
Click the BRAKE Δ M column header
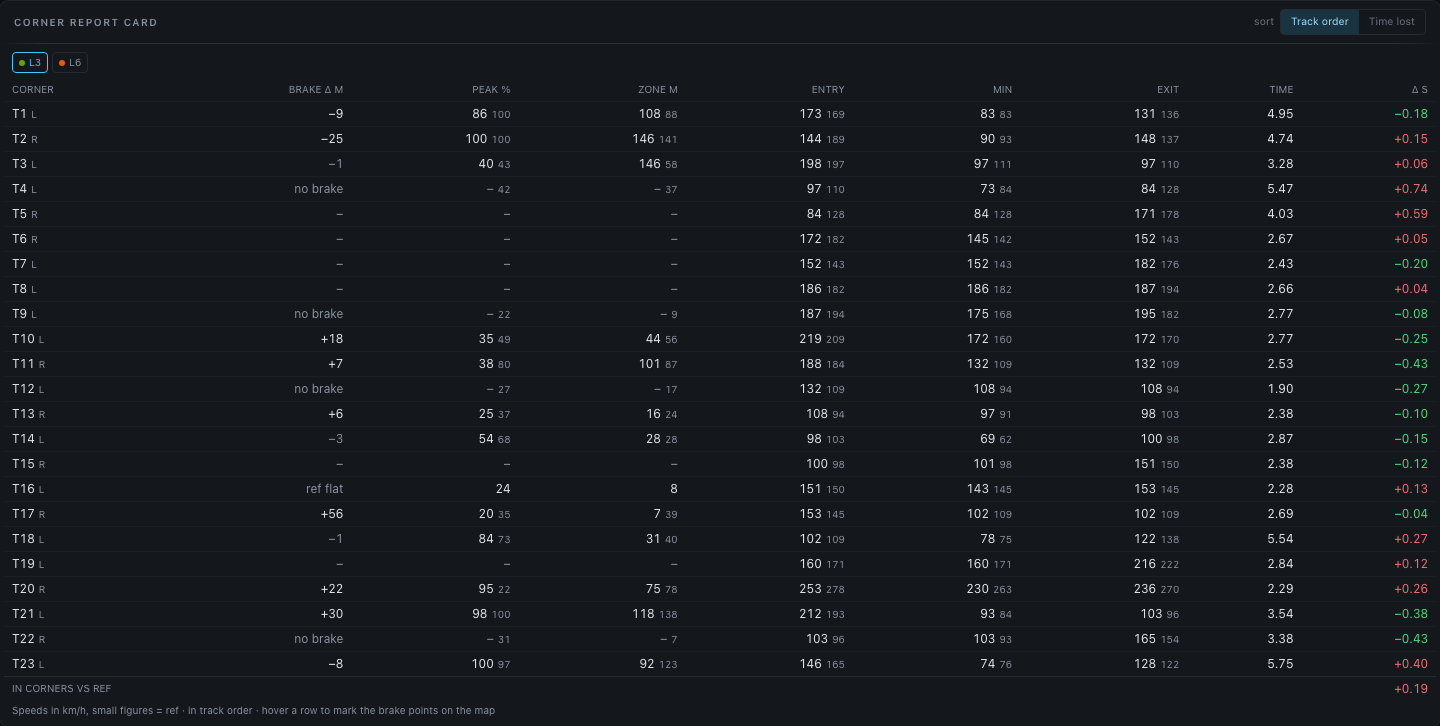(x=316, y=90)
